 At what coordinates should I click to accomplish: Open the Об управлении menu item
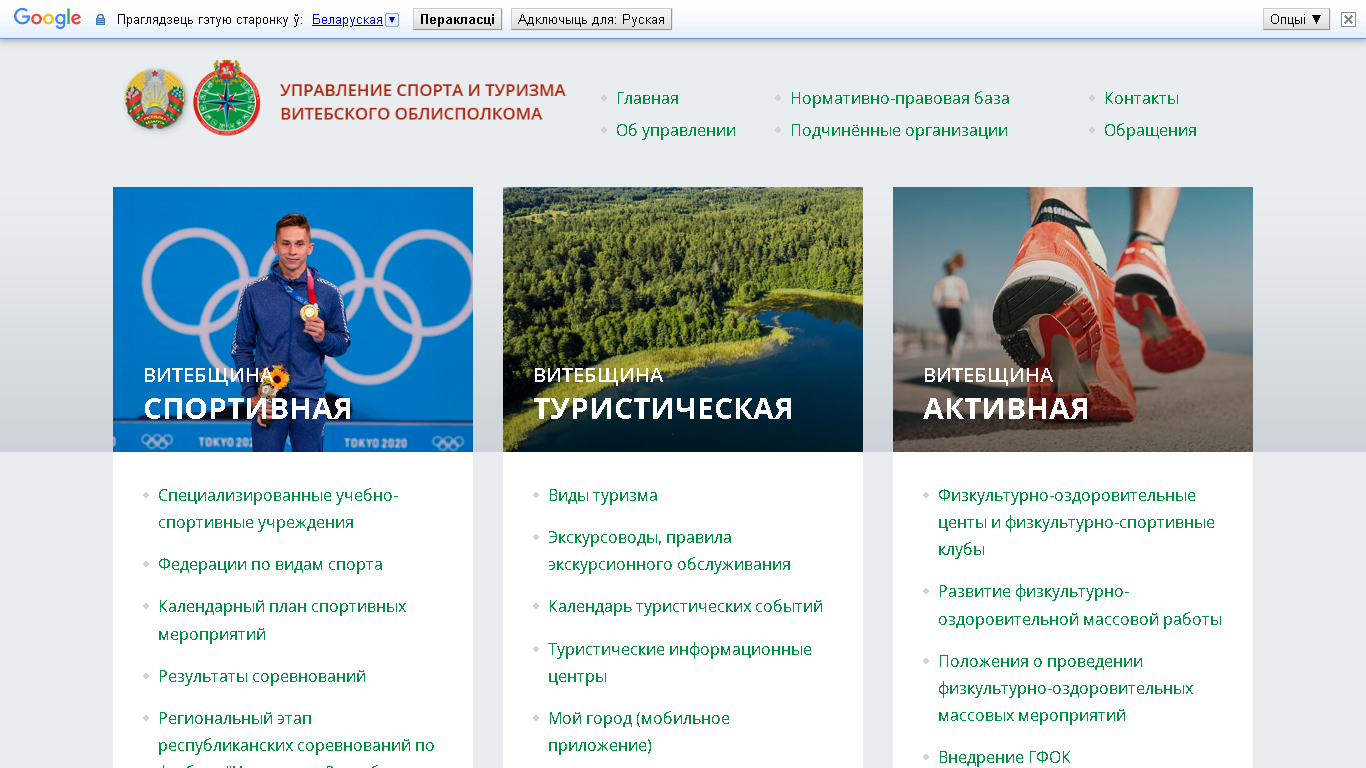click(x=676, y=130)
